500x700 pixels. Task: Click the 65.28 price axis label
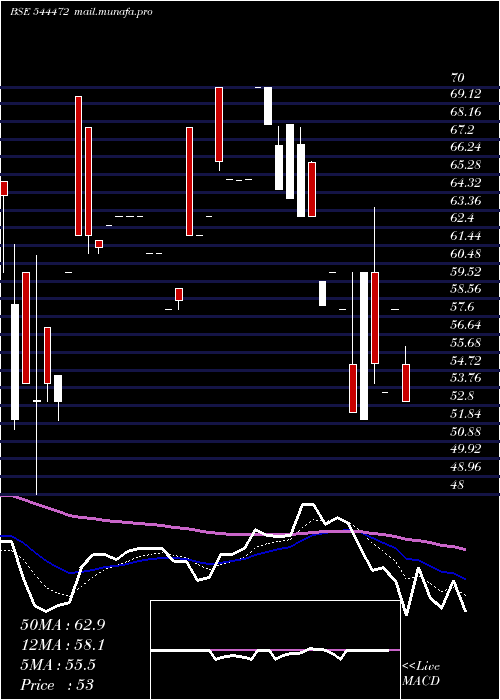(x=466, y=165)
